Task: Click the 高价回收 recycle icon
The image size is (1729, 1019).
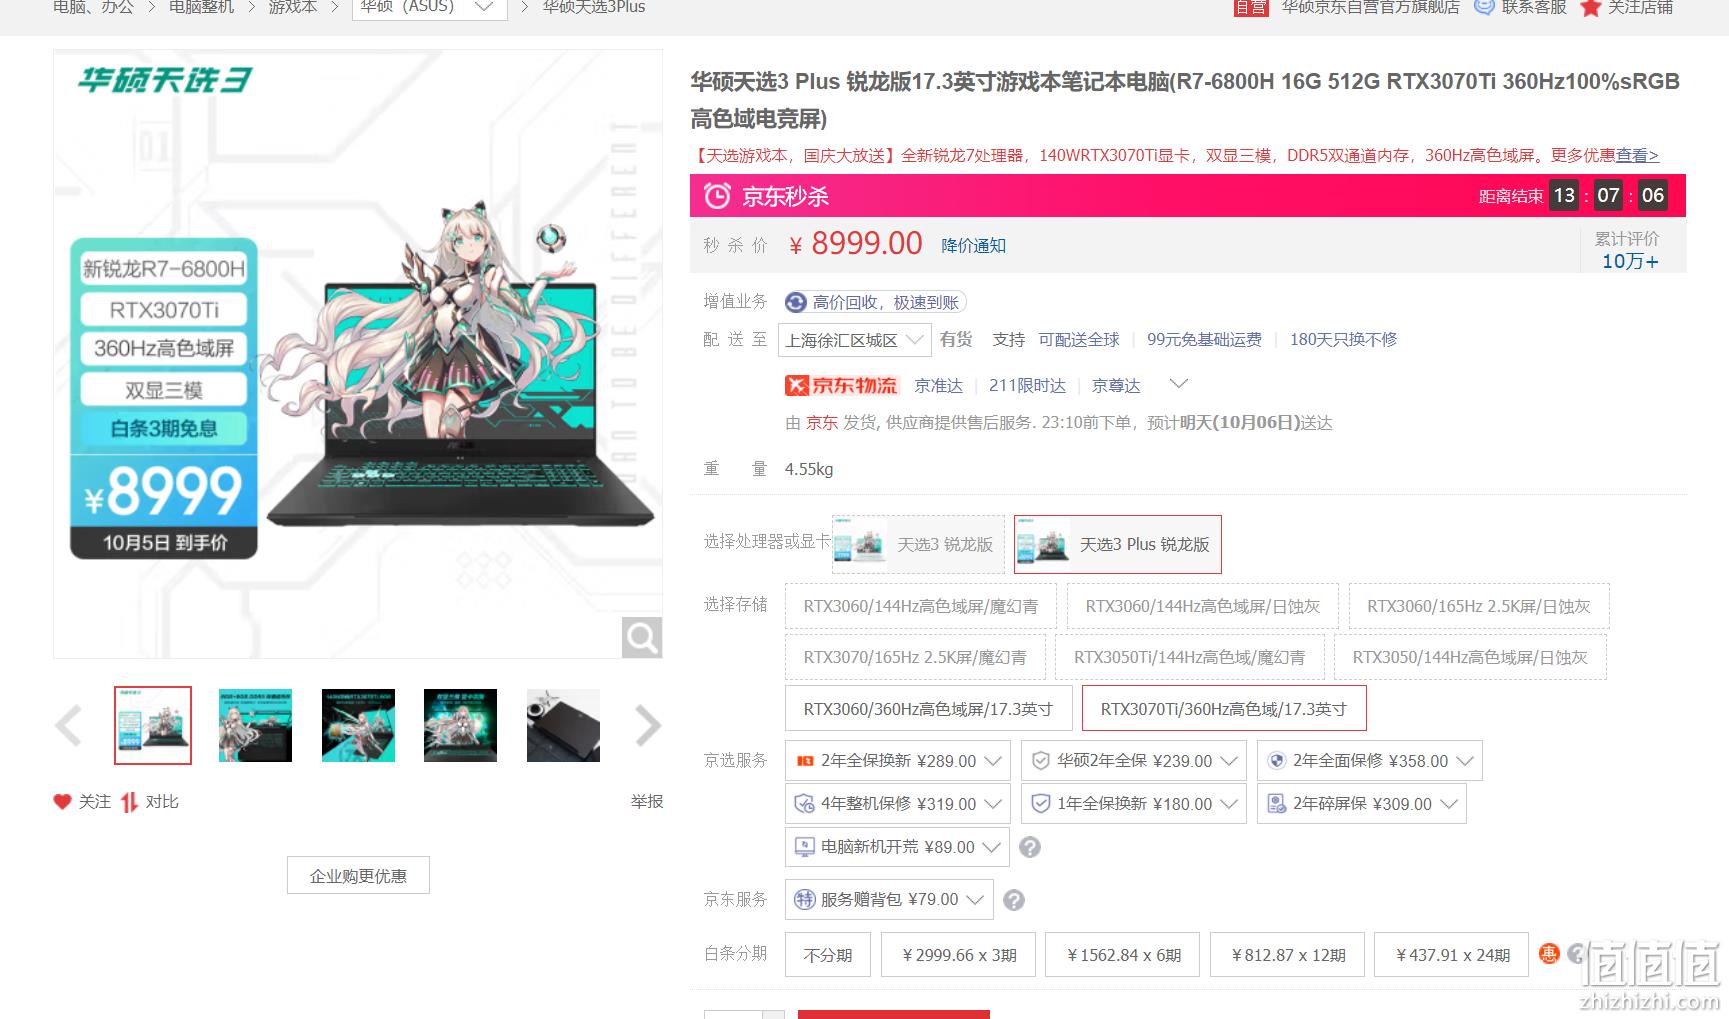Action: pos(796,302)
